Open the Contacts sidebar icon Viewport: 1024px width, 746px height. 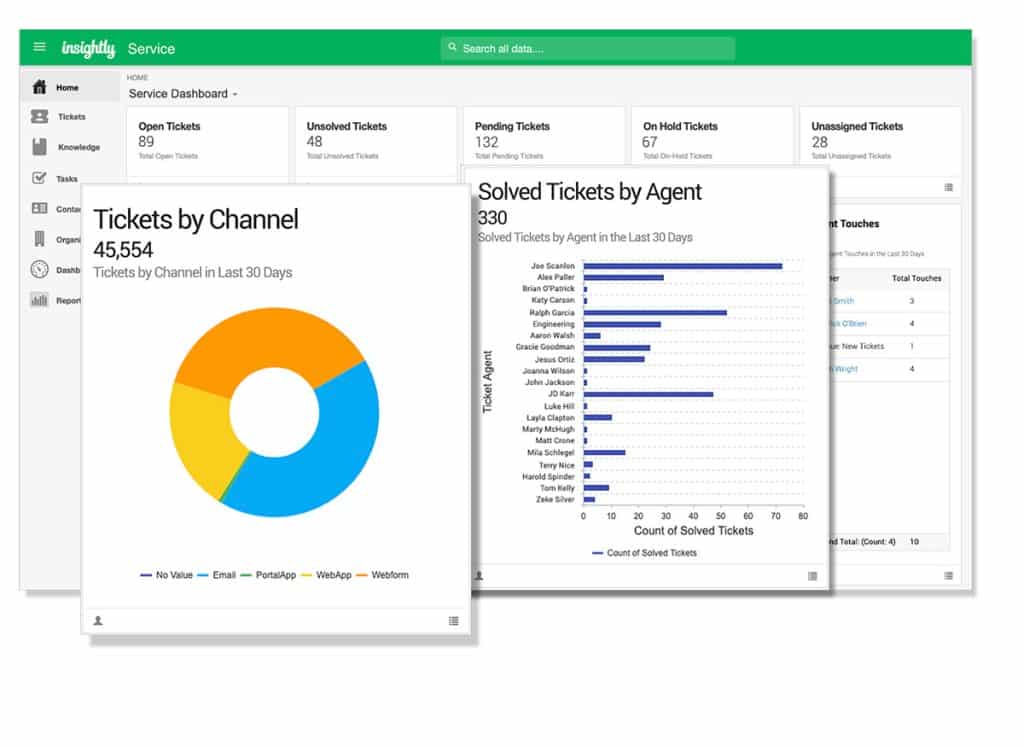(x=40, y=208)
